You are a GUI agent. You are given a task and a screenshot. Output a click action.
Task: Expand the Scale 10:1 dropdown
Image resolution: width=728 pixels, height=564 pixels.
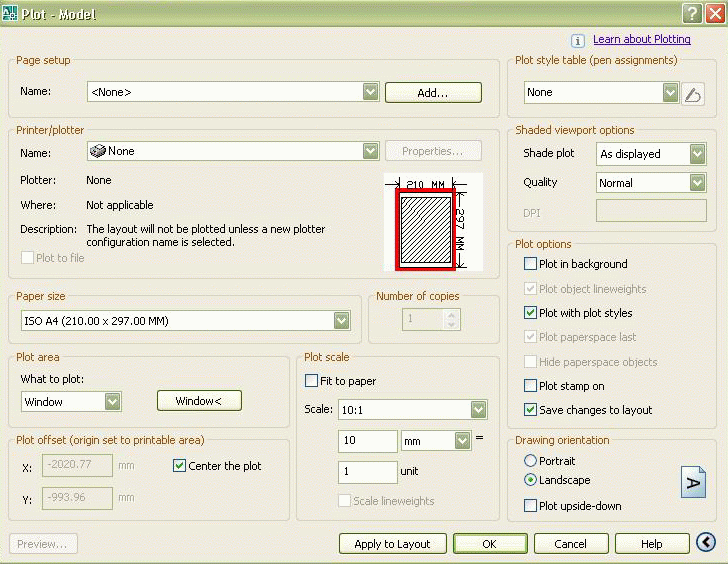479,409
